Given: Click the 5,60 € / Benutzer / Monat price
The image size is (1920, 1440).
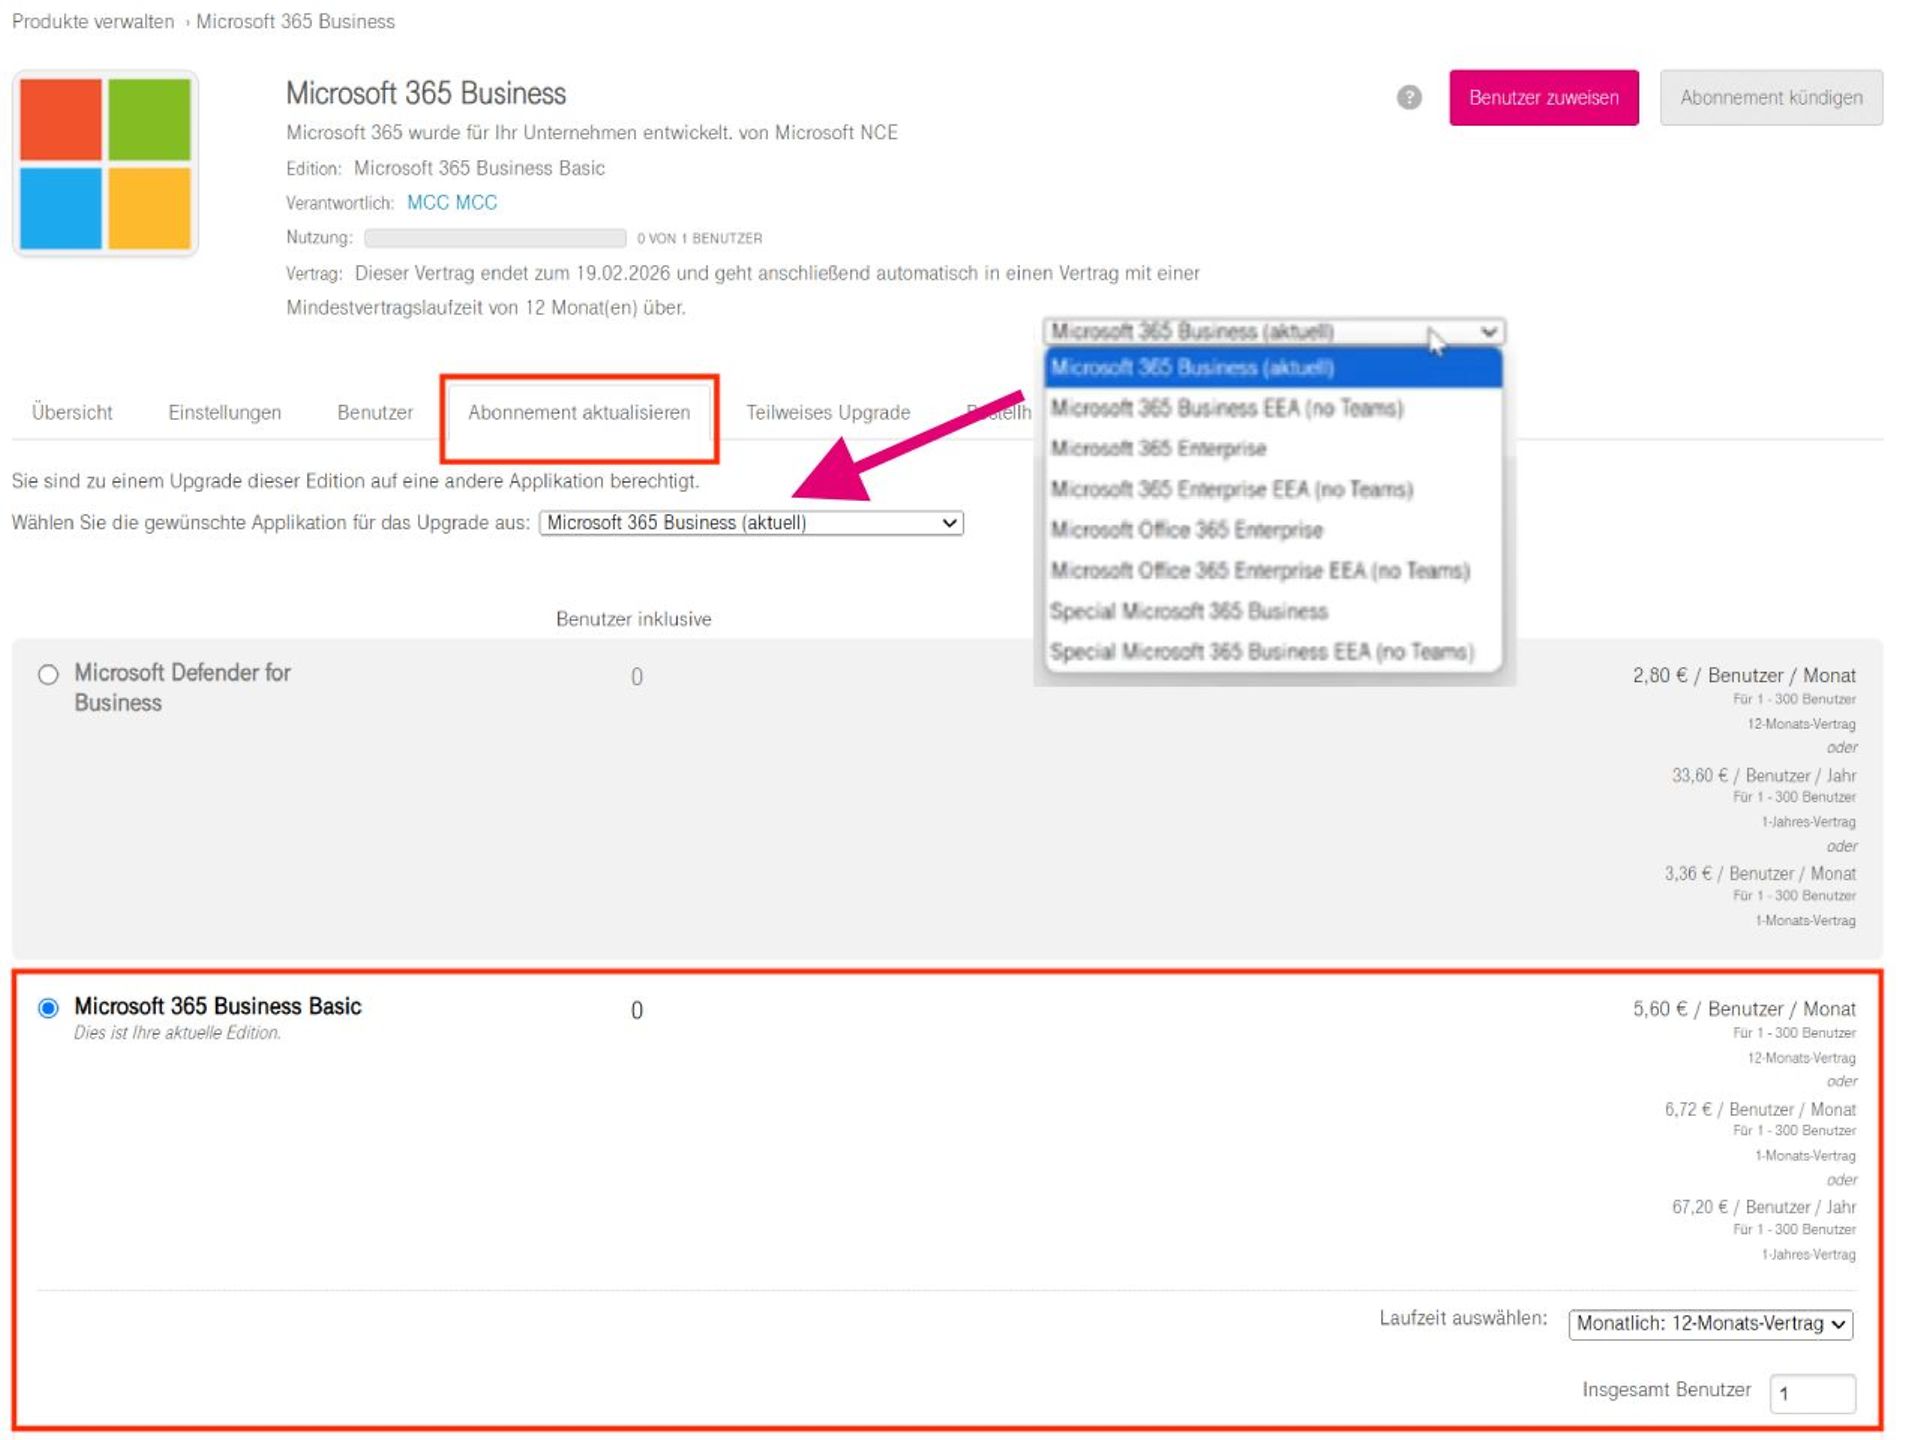Looking at the screenshot, I should tap(1744, 1008).
